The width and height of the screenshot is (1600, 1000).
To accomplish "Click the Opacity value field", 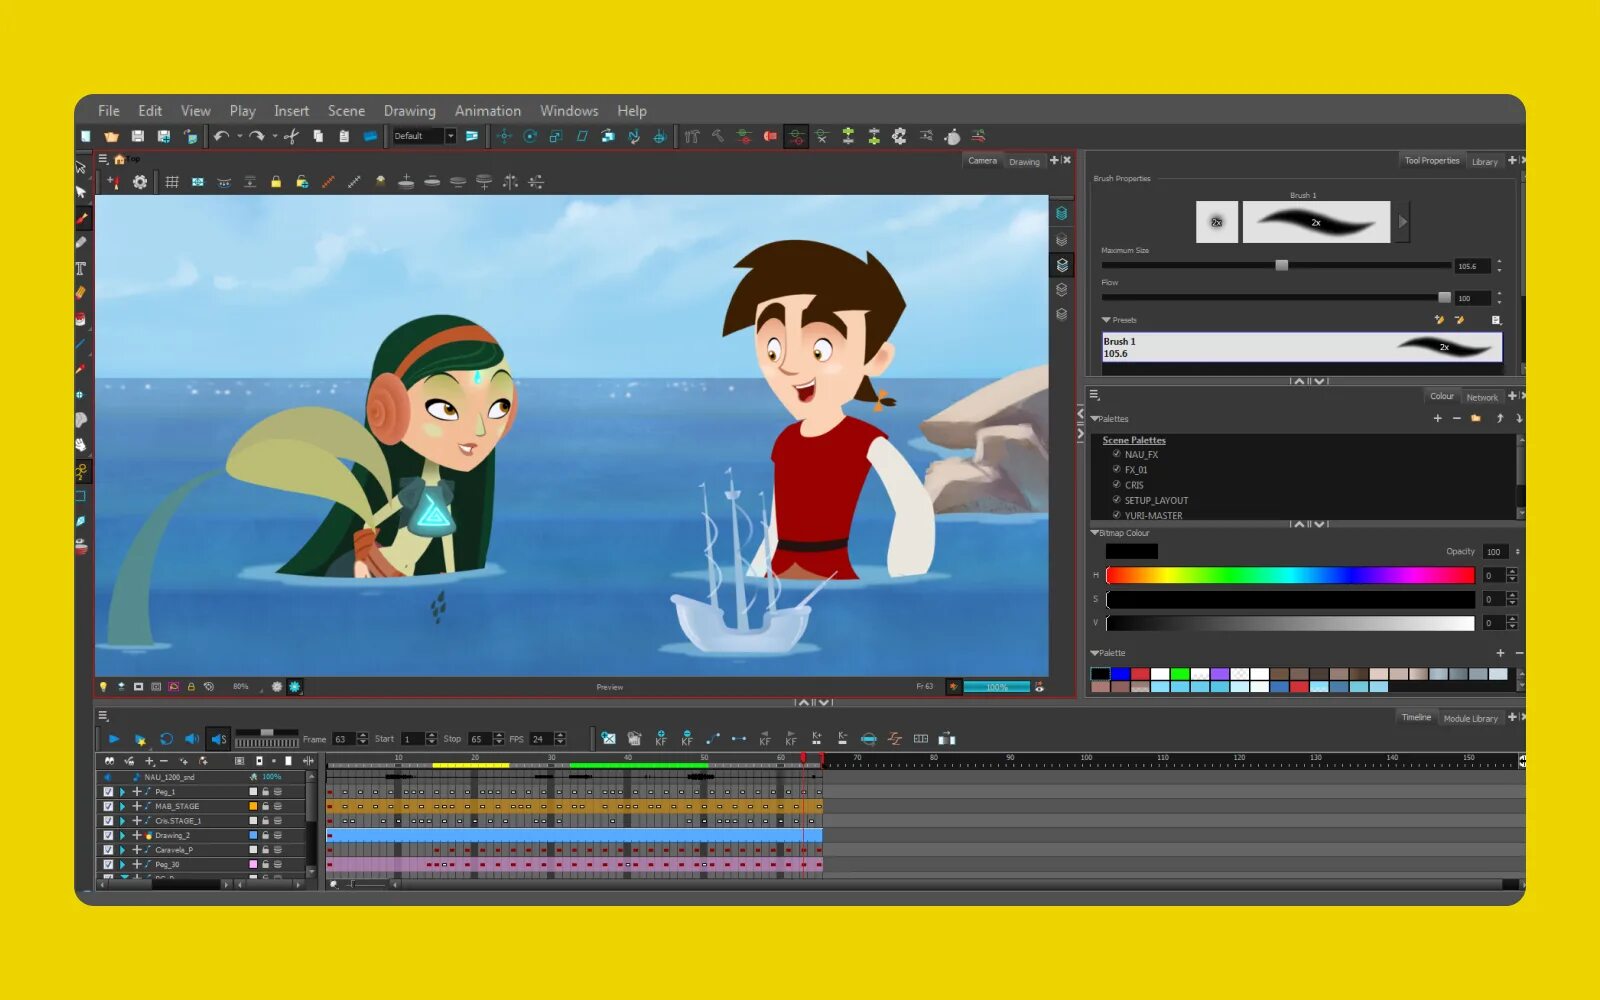I will tap(1495, 552).
